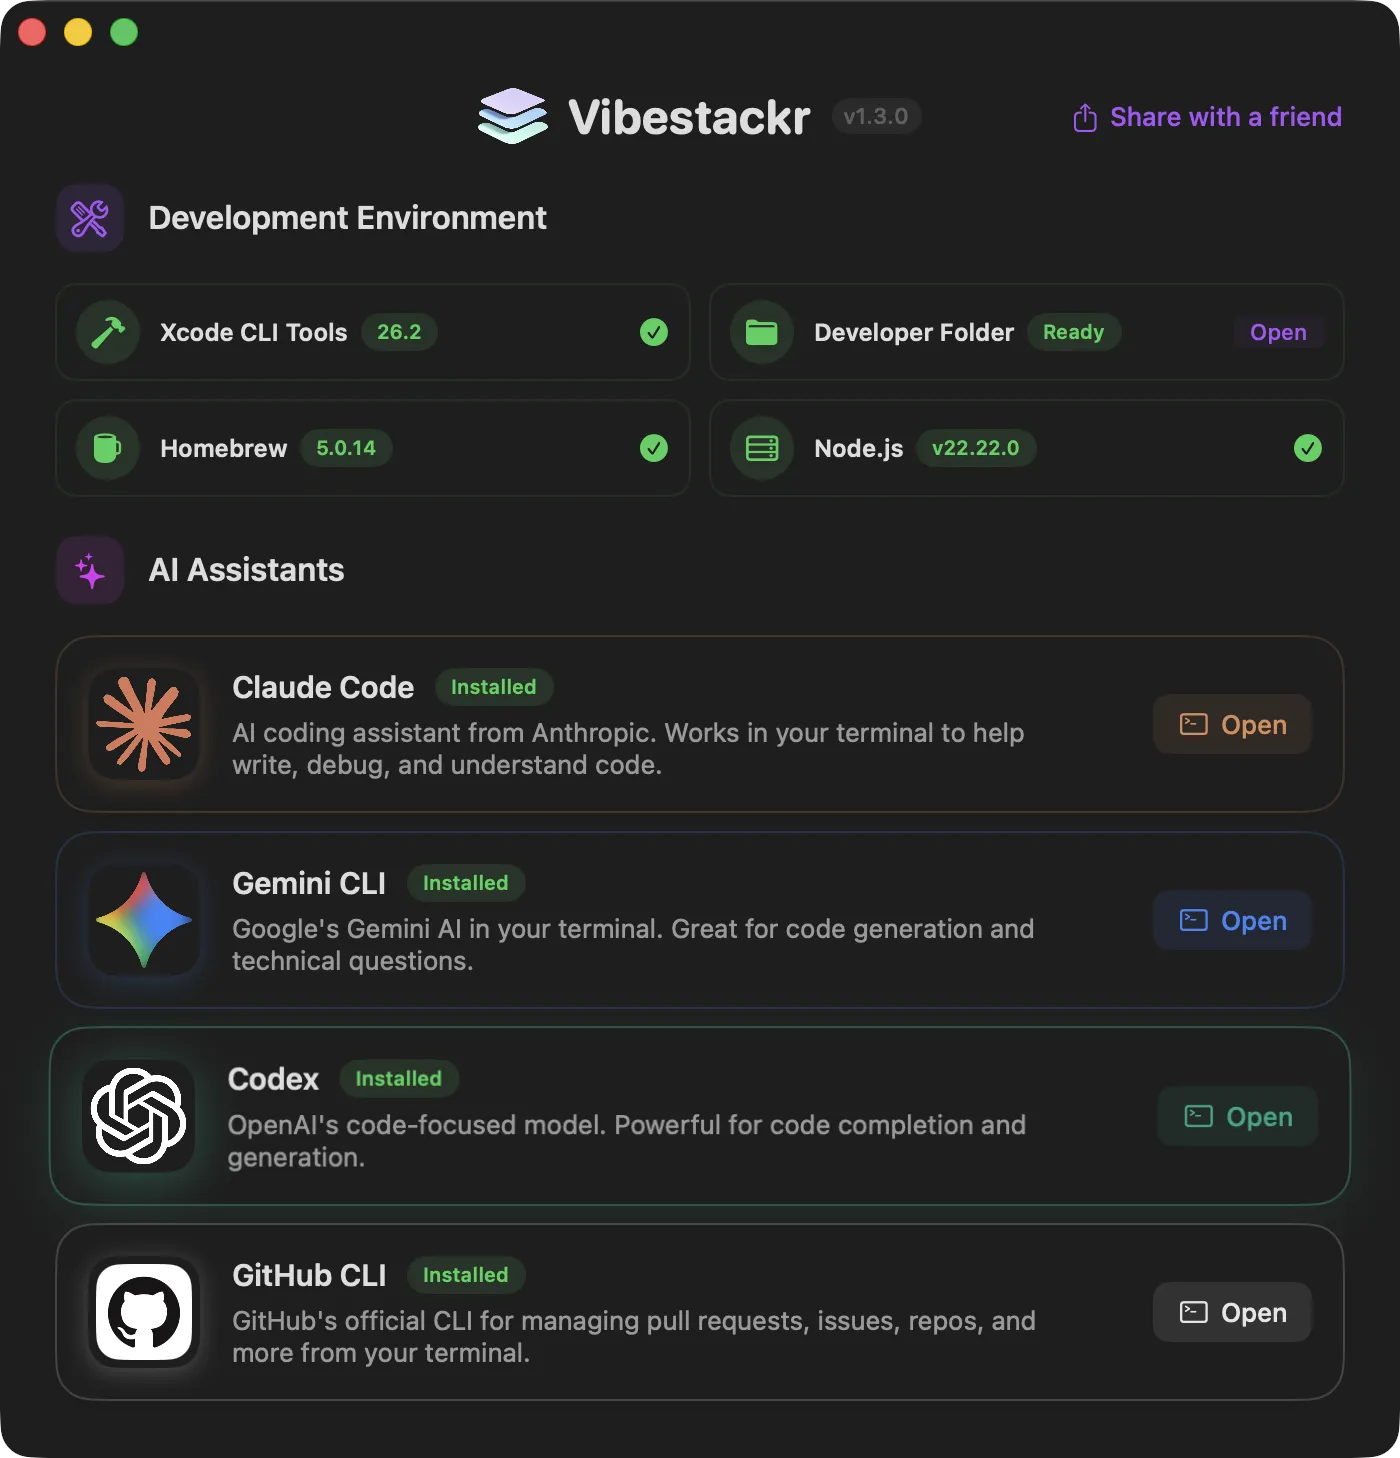Open the Developer Folder
Screen dimensions: 1400x1458
(x=1278, y=332)
